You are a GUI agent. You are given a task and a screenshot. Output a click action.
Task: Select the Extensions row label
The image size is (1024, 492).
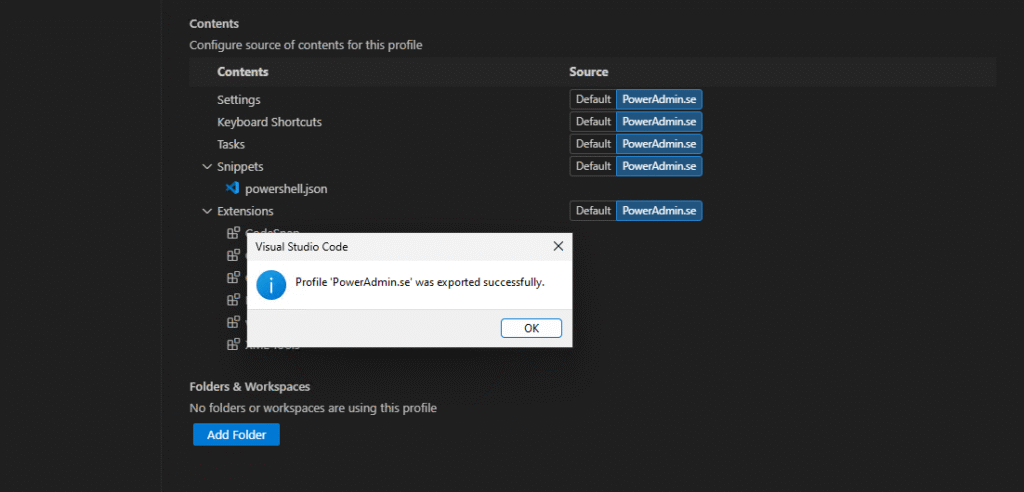246,211
